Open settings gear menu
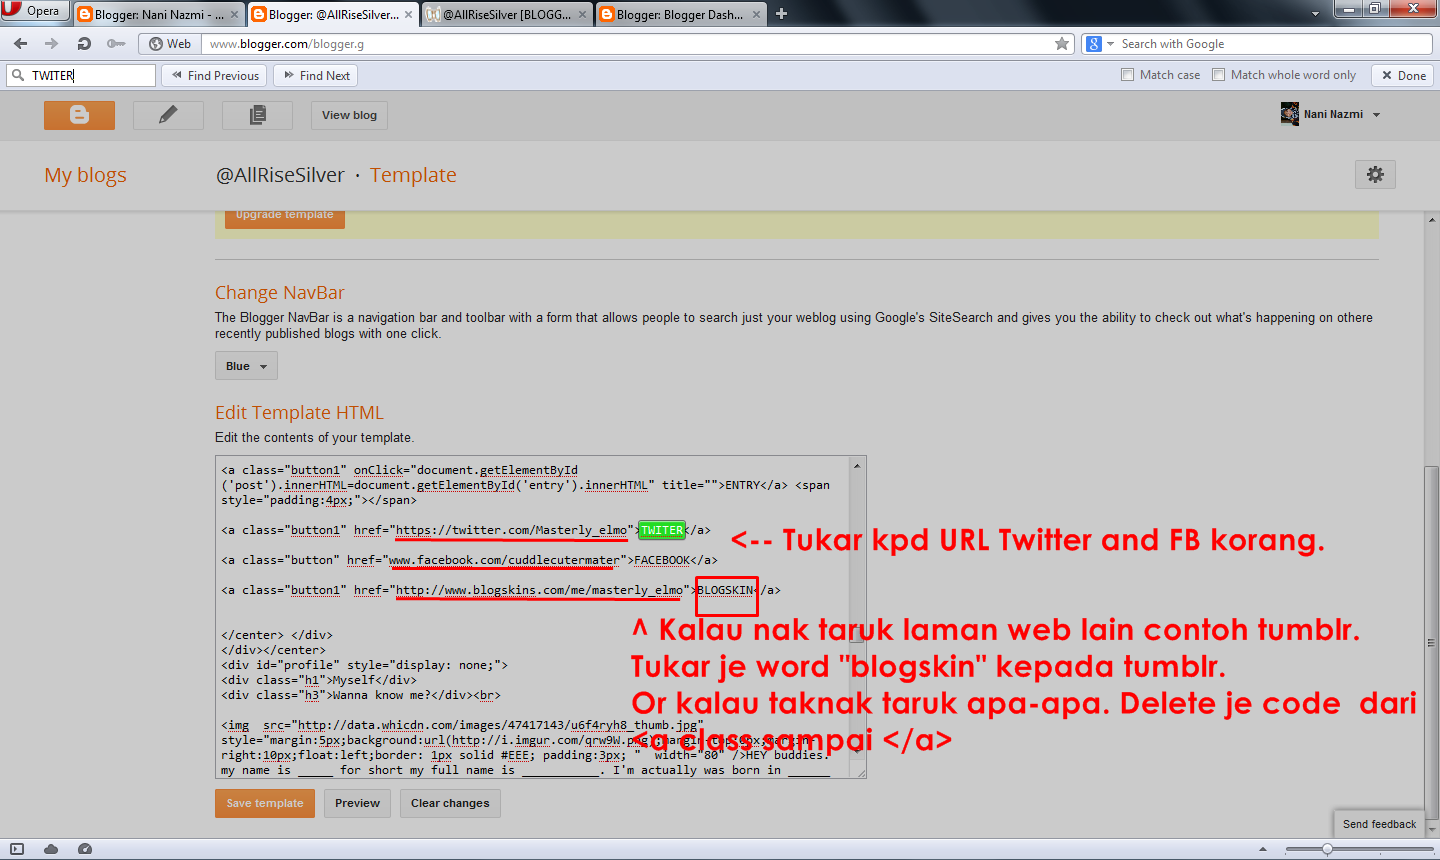Image resolution: width=1440 pixels, height=860 pixels. [x=1375, y=174]
